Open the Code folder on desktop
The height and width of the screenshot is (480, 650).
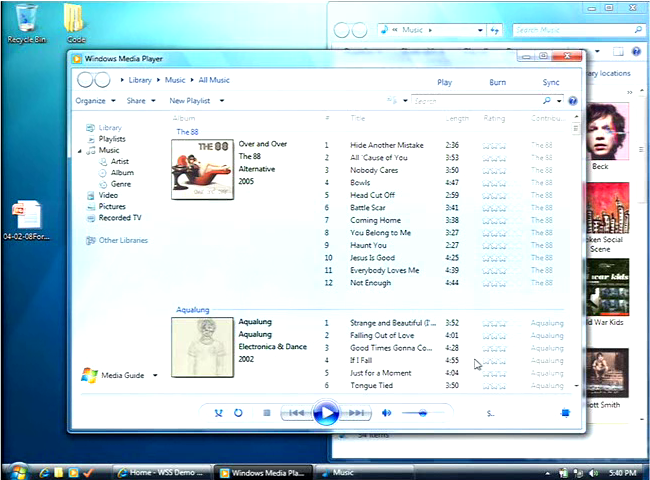pyautogui.click(x=75, y=23)
